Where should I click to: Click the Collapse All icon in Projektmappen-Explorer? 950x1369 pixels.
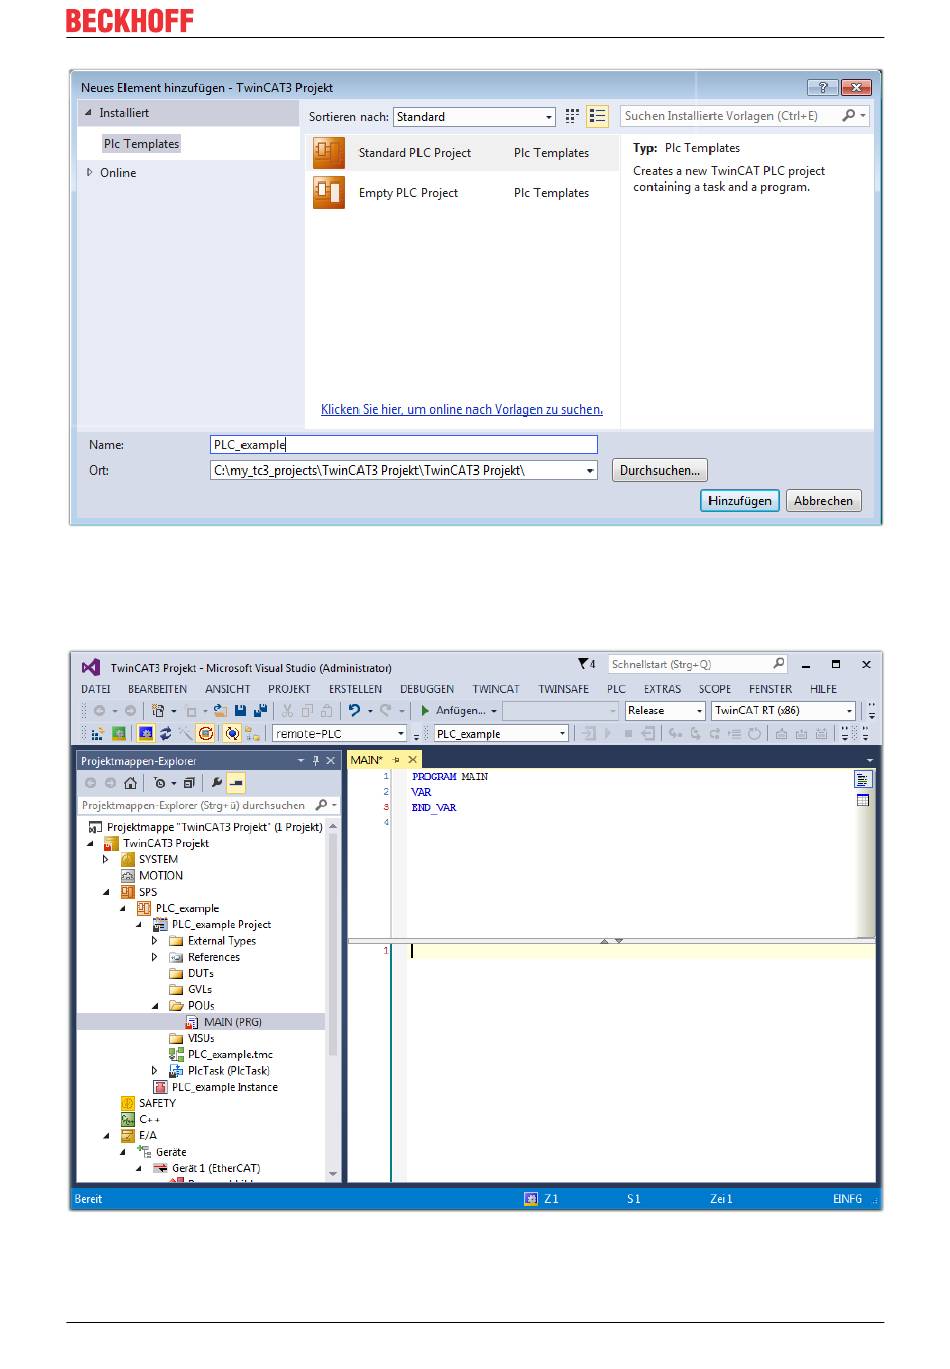pos(189,783)
